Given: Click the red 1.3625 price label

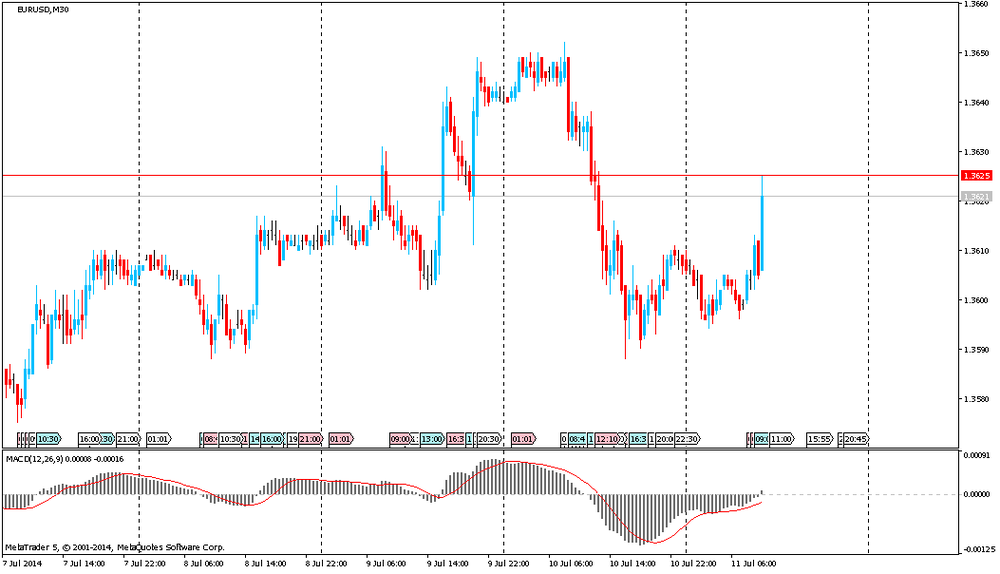Looking at the screenshot, I should [x=975, y=175].
